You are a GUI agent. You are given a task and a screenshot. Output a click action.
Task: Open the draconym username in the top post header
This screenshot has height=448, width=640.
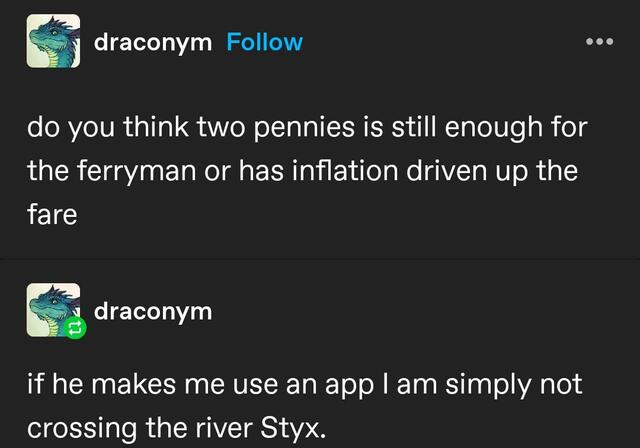pos(152,42)
